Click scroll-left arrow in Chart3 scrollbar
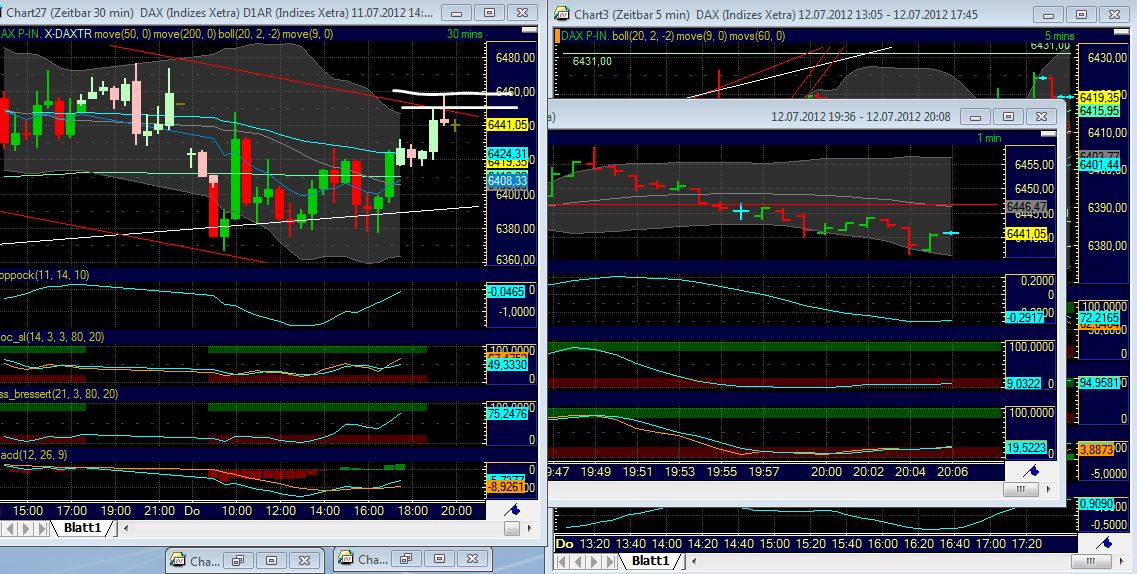 [x=694, y=561]
